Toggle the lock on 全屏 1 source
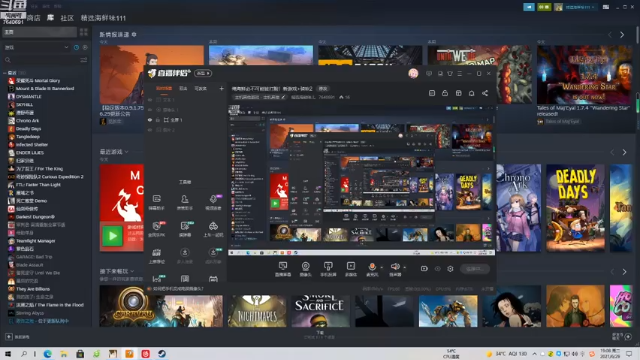The image size is (640, 360). (158, 120)
